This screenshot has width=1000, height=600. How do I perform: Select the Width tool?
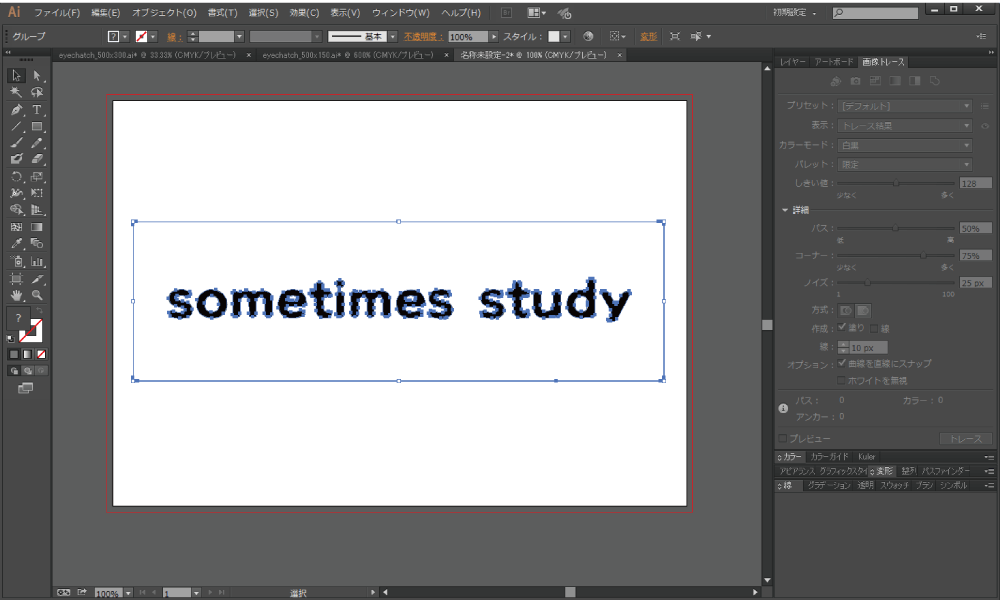[16, 193]
